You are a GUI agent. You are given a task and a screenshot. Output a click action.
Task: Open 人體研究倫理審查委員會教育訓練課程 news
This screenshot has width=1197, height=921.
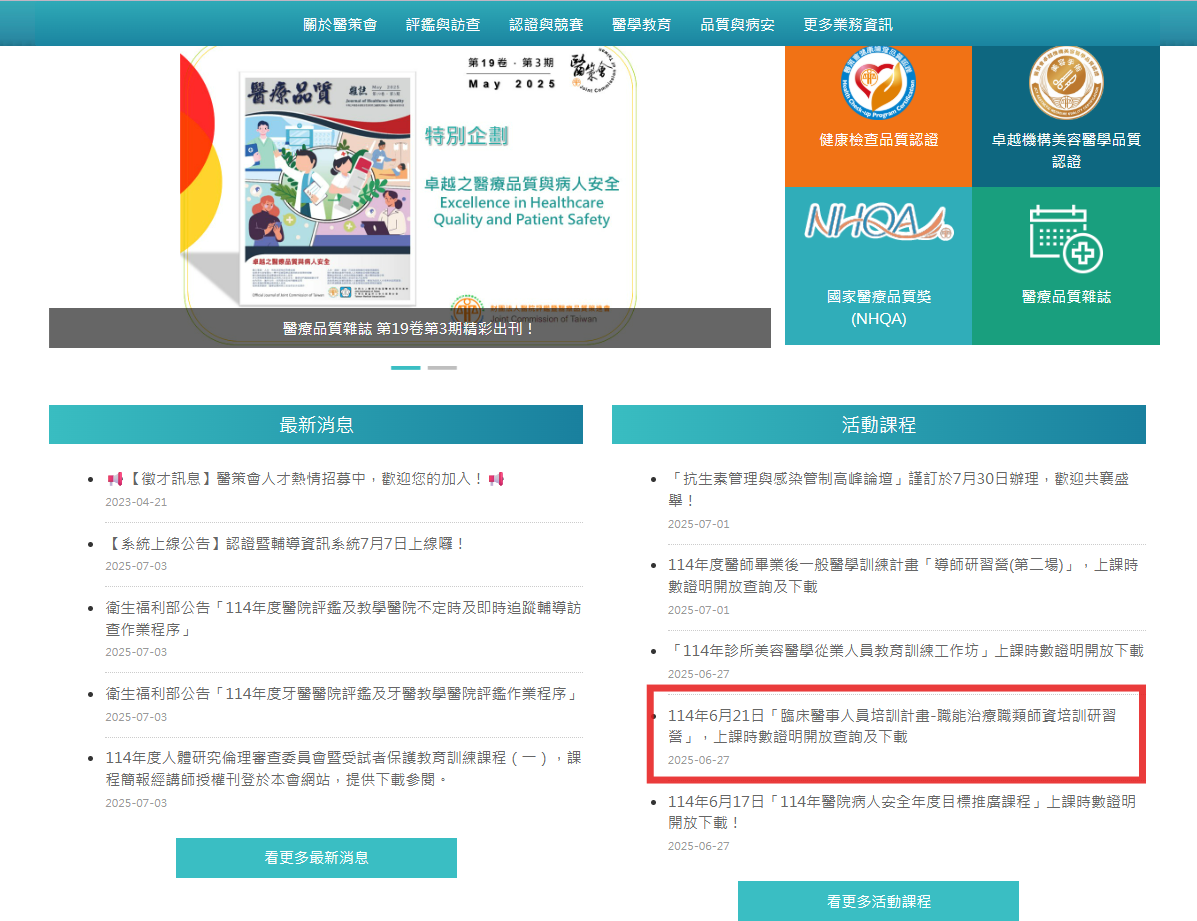pos(344,768)
